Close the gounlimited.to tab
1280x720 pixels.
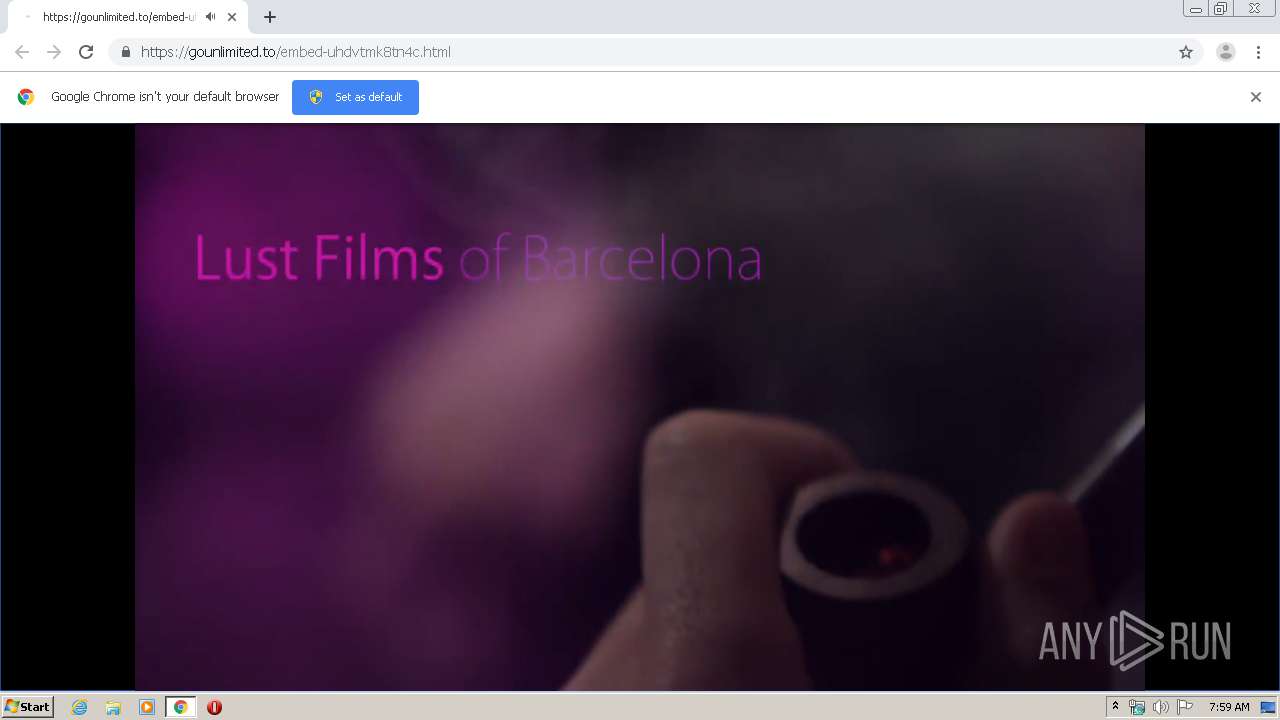232,17
